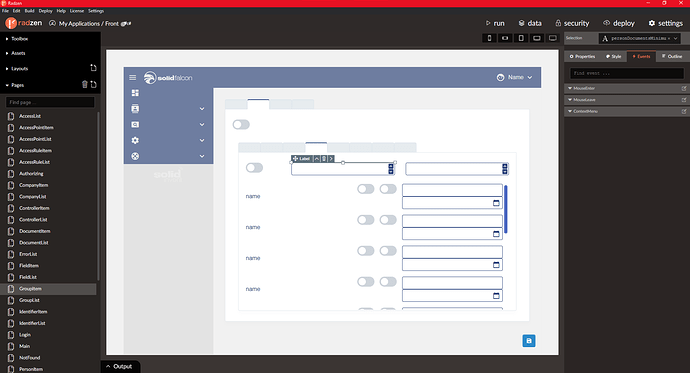Select the mobile phone viewport icon
The image size is (690, 373).
tap(489, 38)
